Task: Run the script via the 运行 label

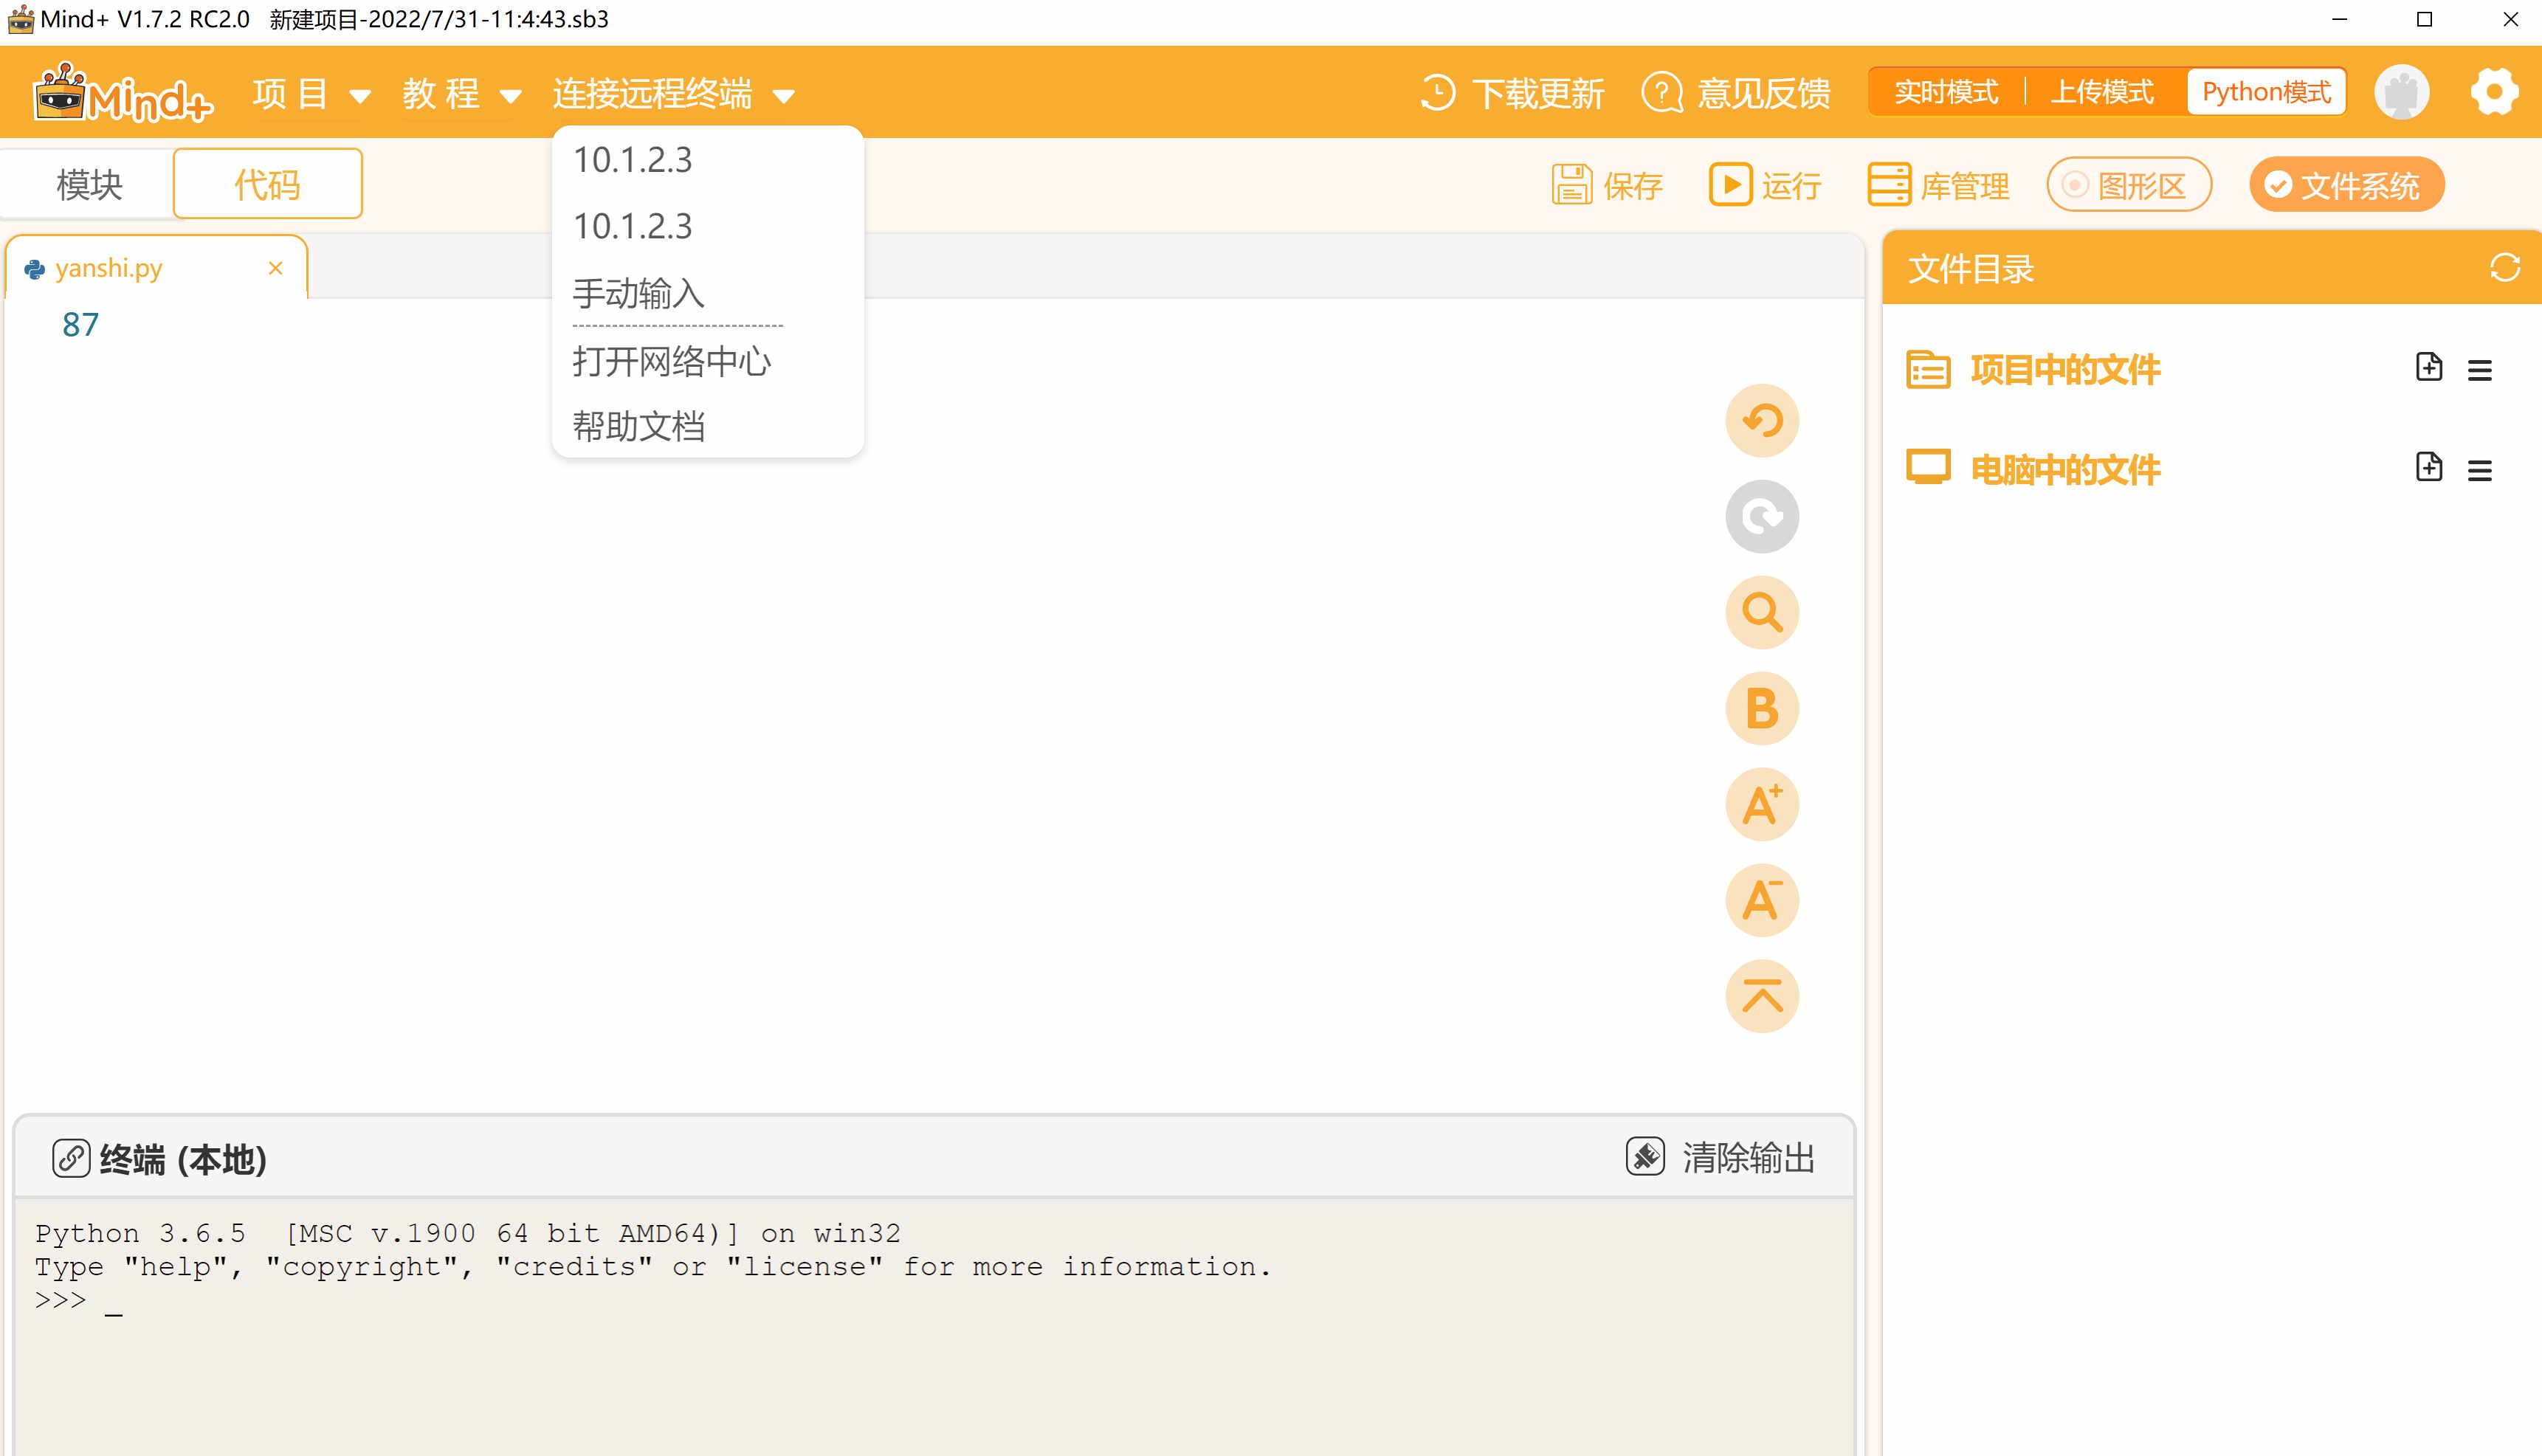Action: tap(1791, 186)
